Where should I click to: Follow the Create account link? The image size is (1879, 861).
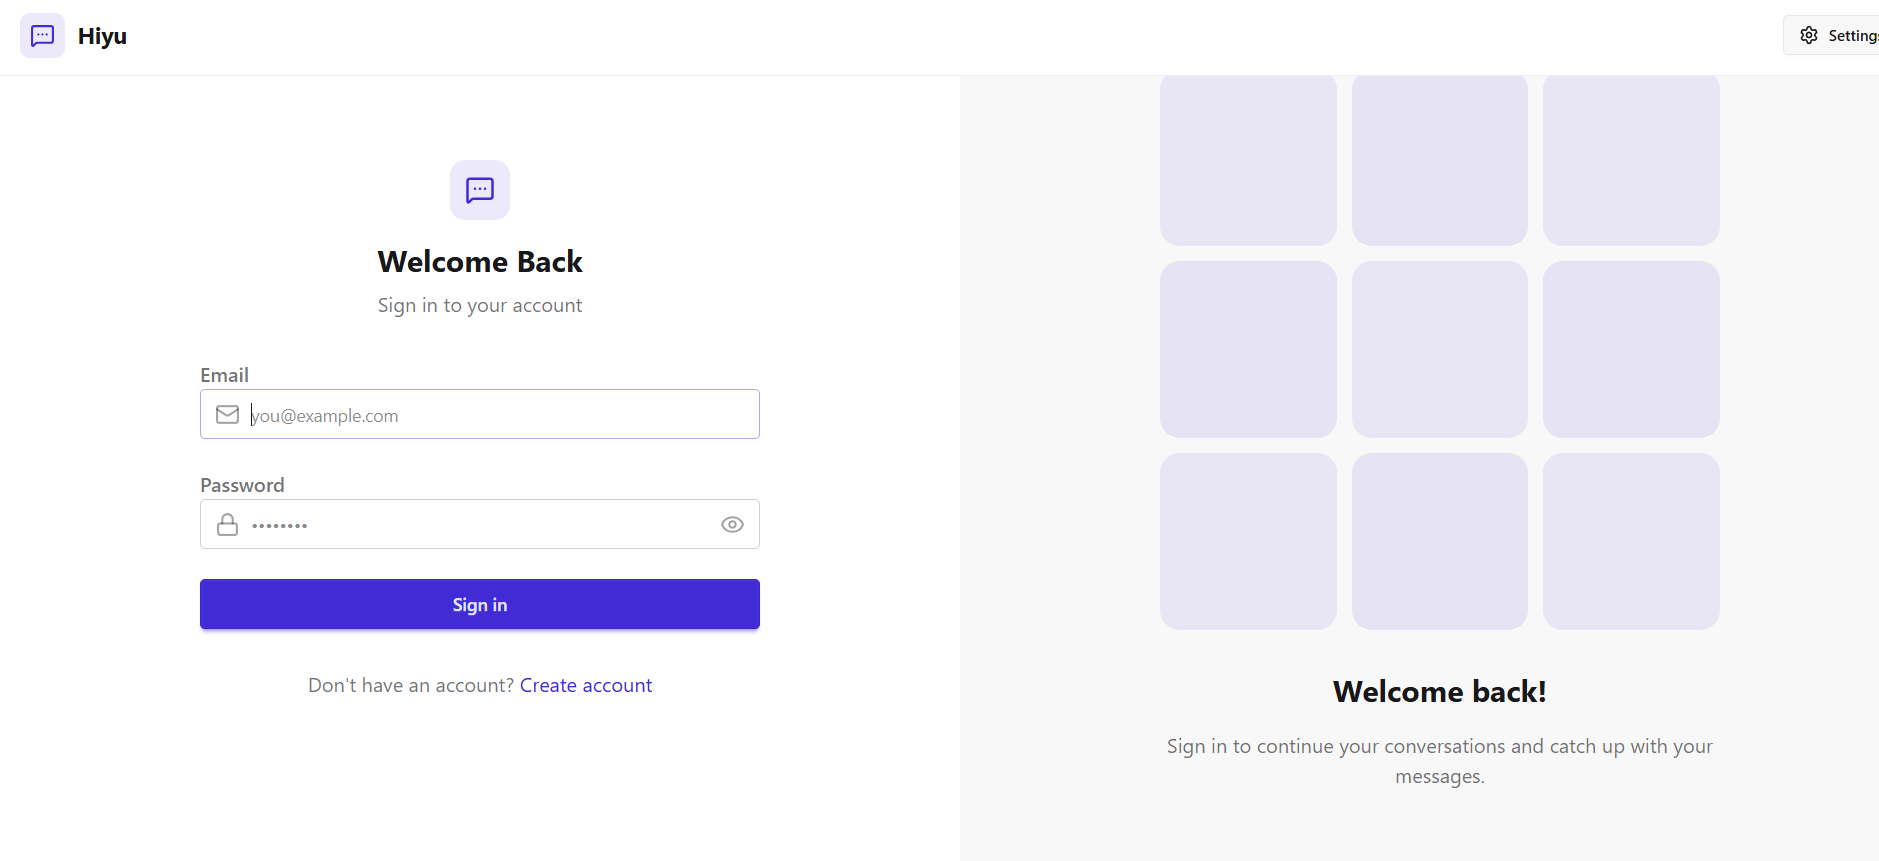coord(586,685)
